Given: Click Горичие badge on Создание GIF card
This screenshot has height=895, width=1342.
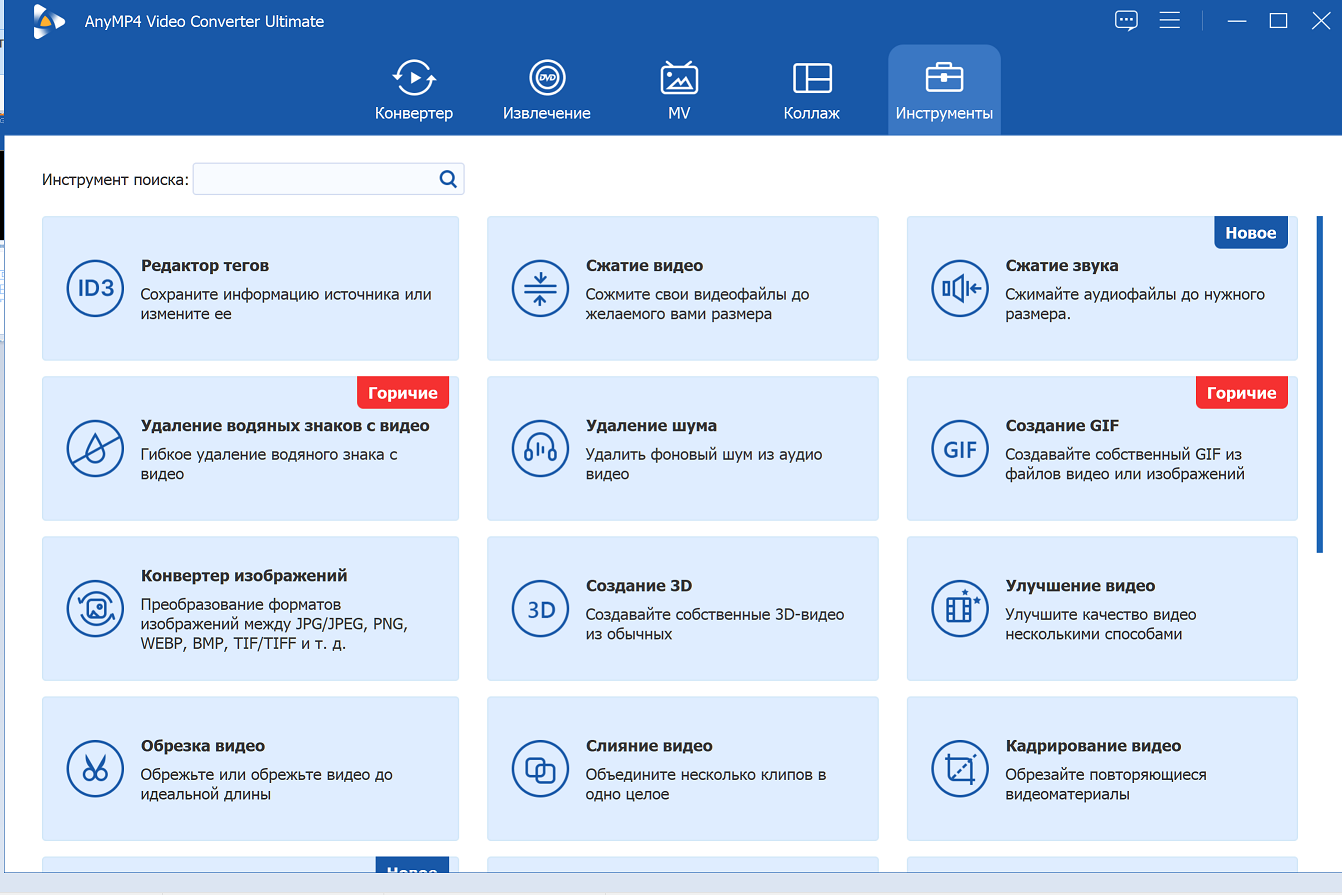Looking at the screenshot, I should (x=1242, y=393).
